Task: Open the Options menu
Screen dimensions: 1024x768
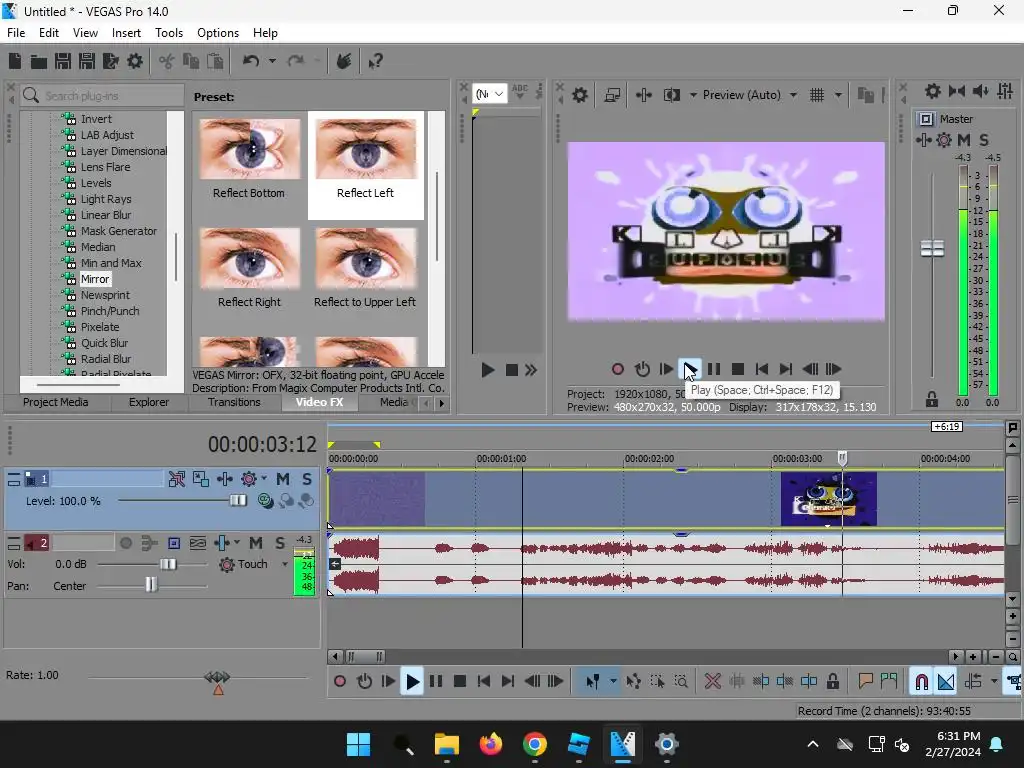Action: (217, 33)
